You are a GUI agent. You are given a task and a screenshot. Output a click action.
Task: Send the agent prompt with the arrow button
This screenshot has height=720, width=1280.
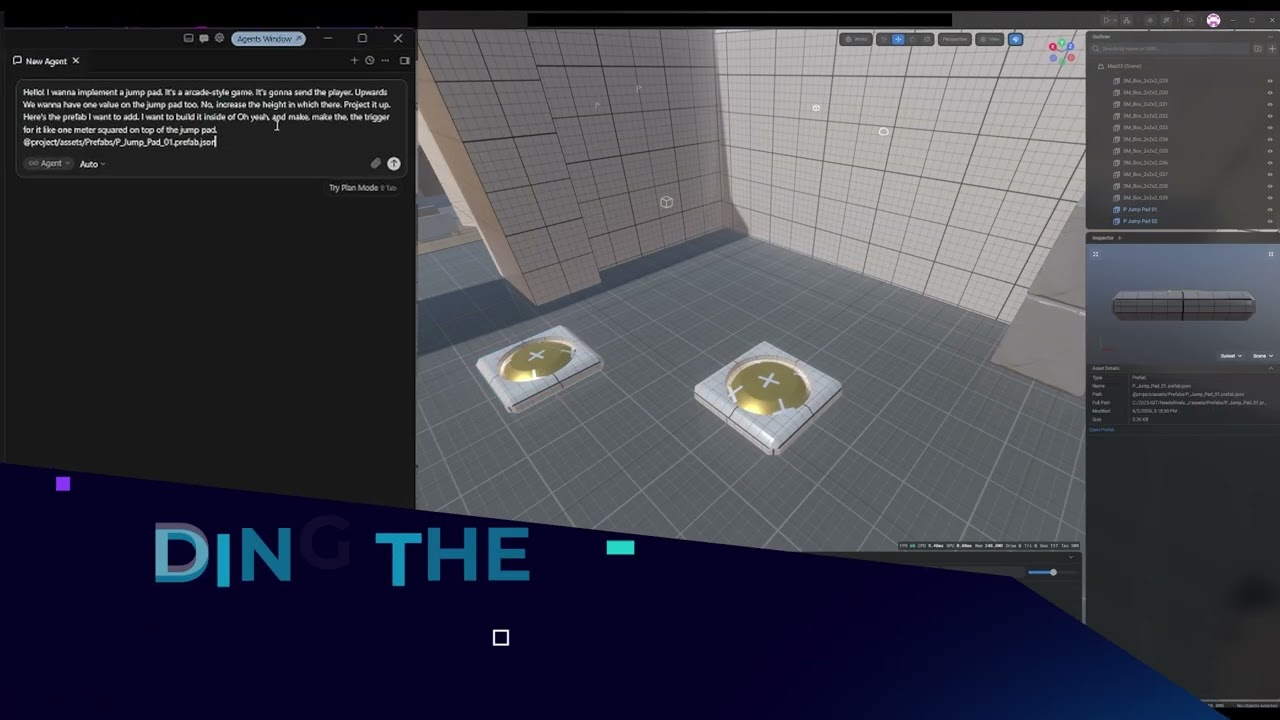coord(394,163)
